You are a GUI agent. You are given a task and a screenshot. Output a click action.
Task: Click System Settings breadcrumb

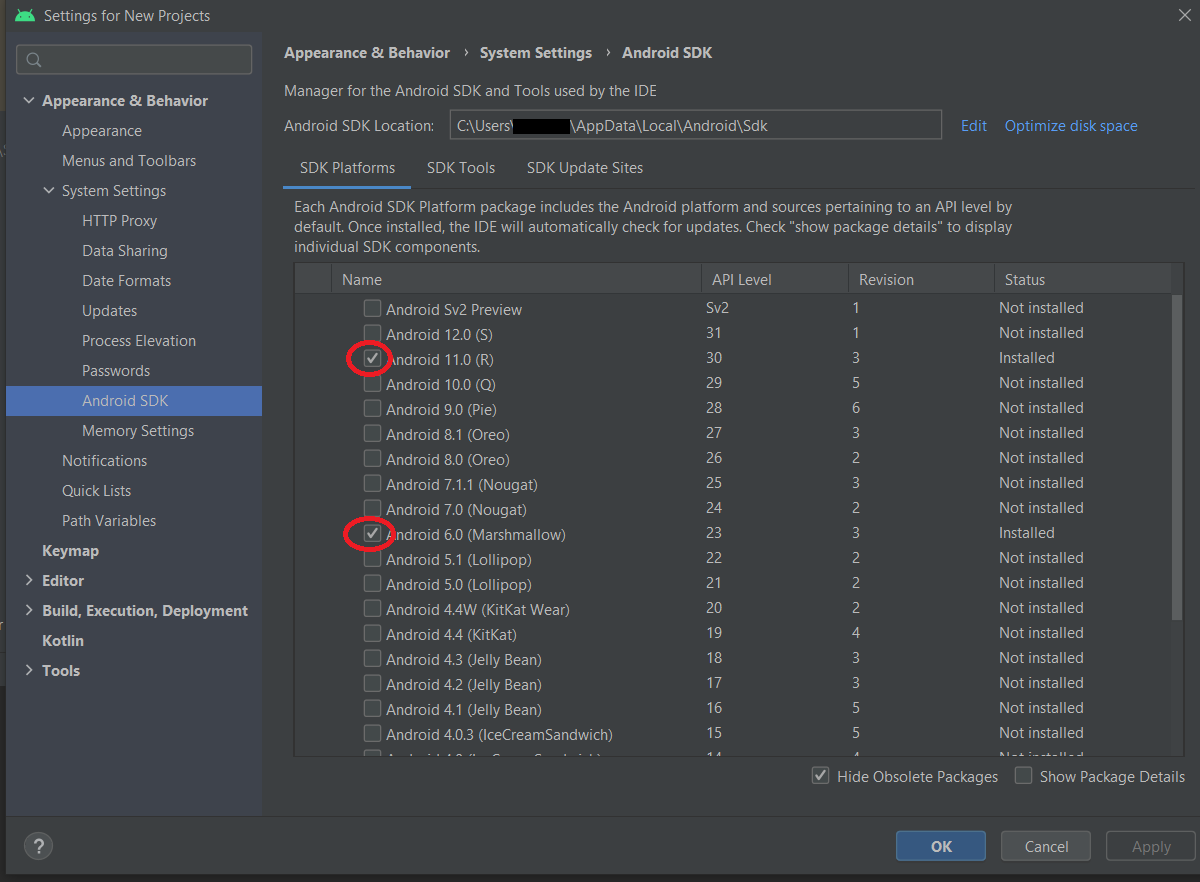[x=536, y=53]
